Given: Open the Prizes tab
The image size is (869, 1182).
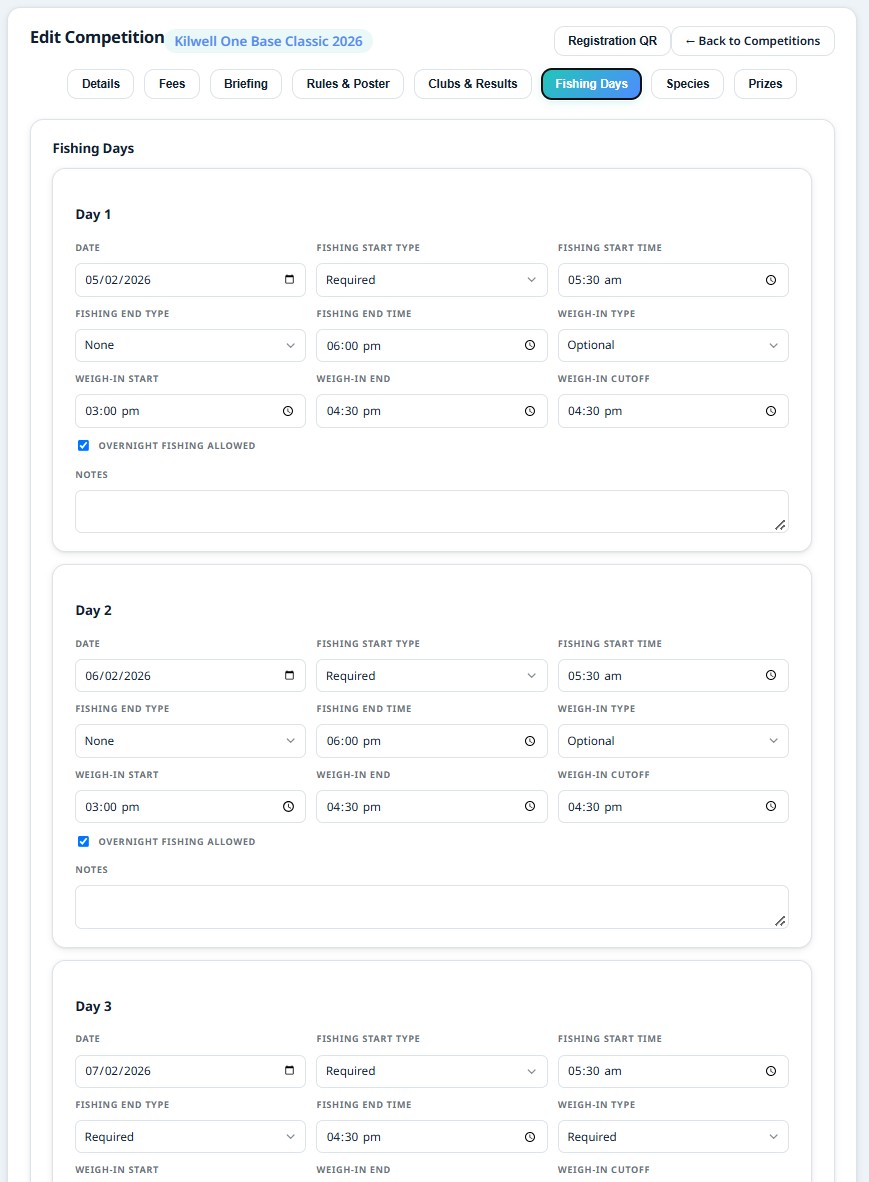Looking at the screenshot, I should (765, 84).
